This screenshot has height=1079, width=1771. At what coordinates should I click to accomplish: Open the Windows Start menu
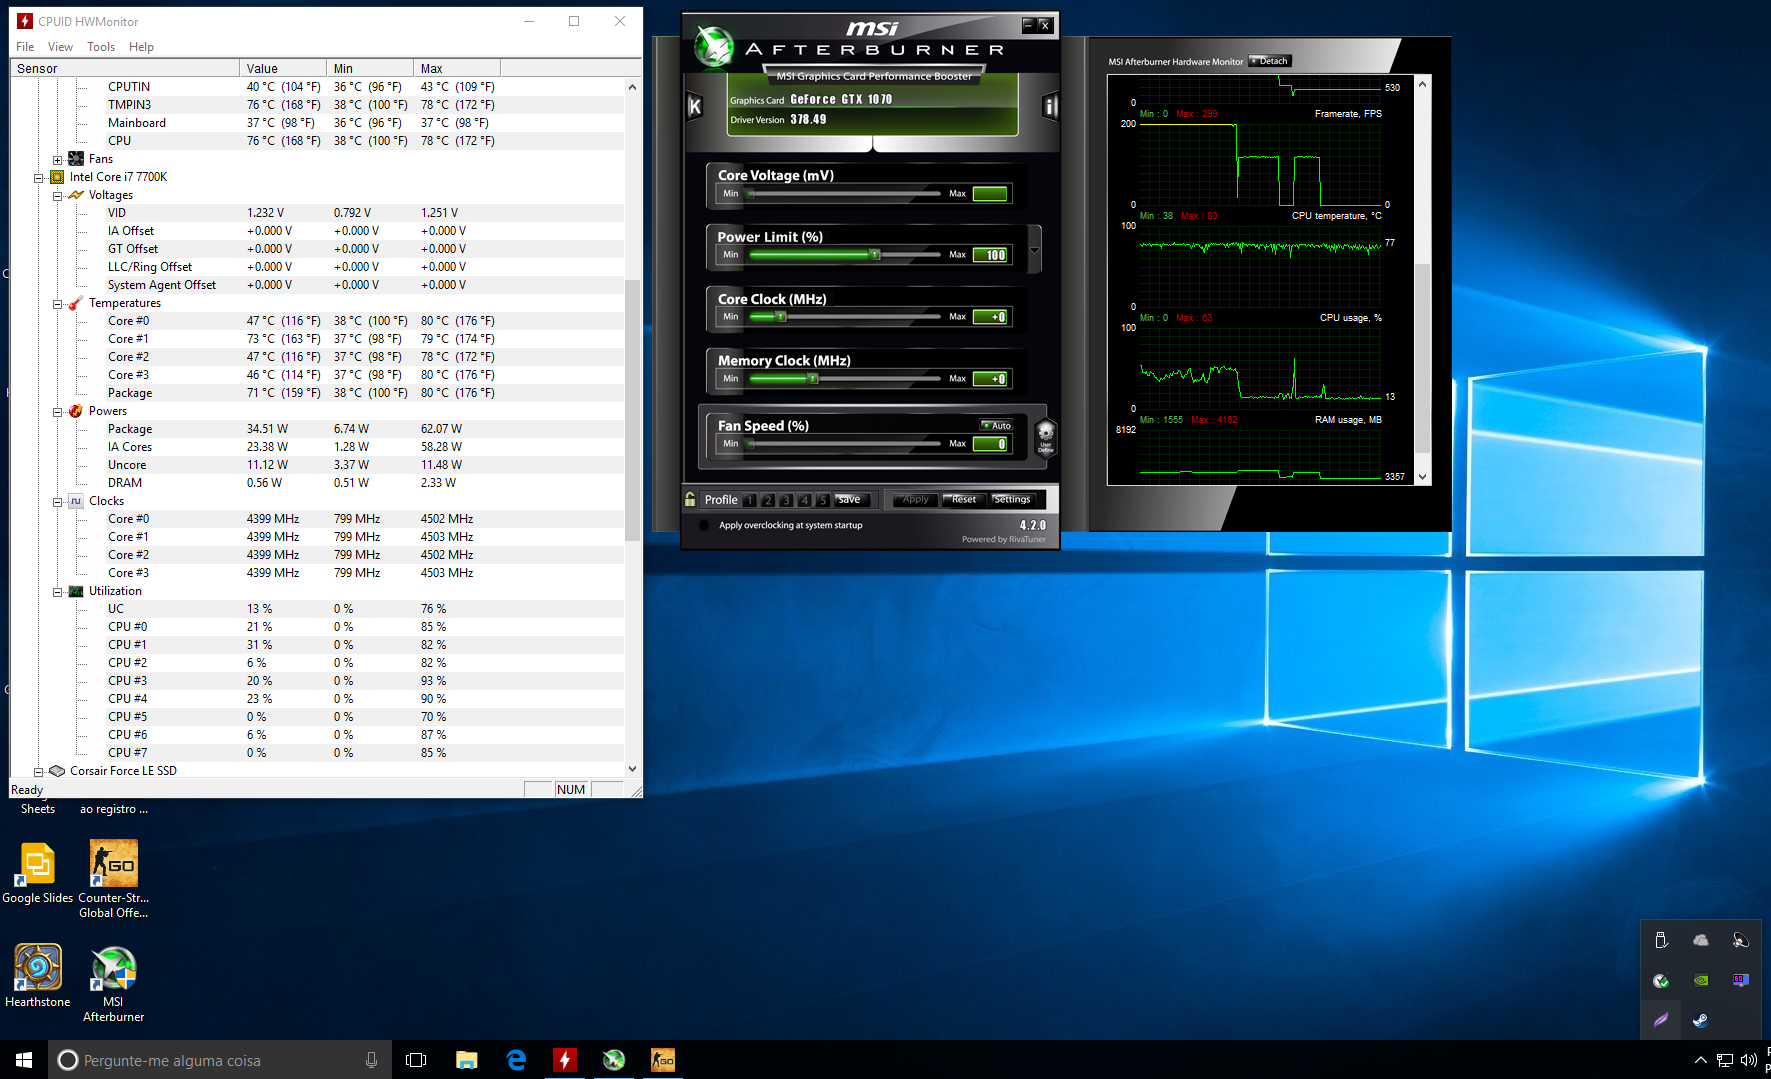pos(24,1060)
